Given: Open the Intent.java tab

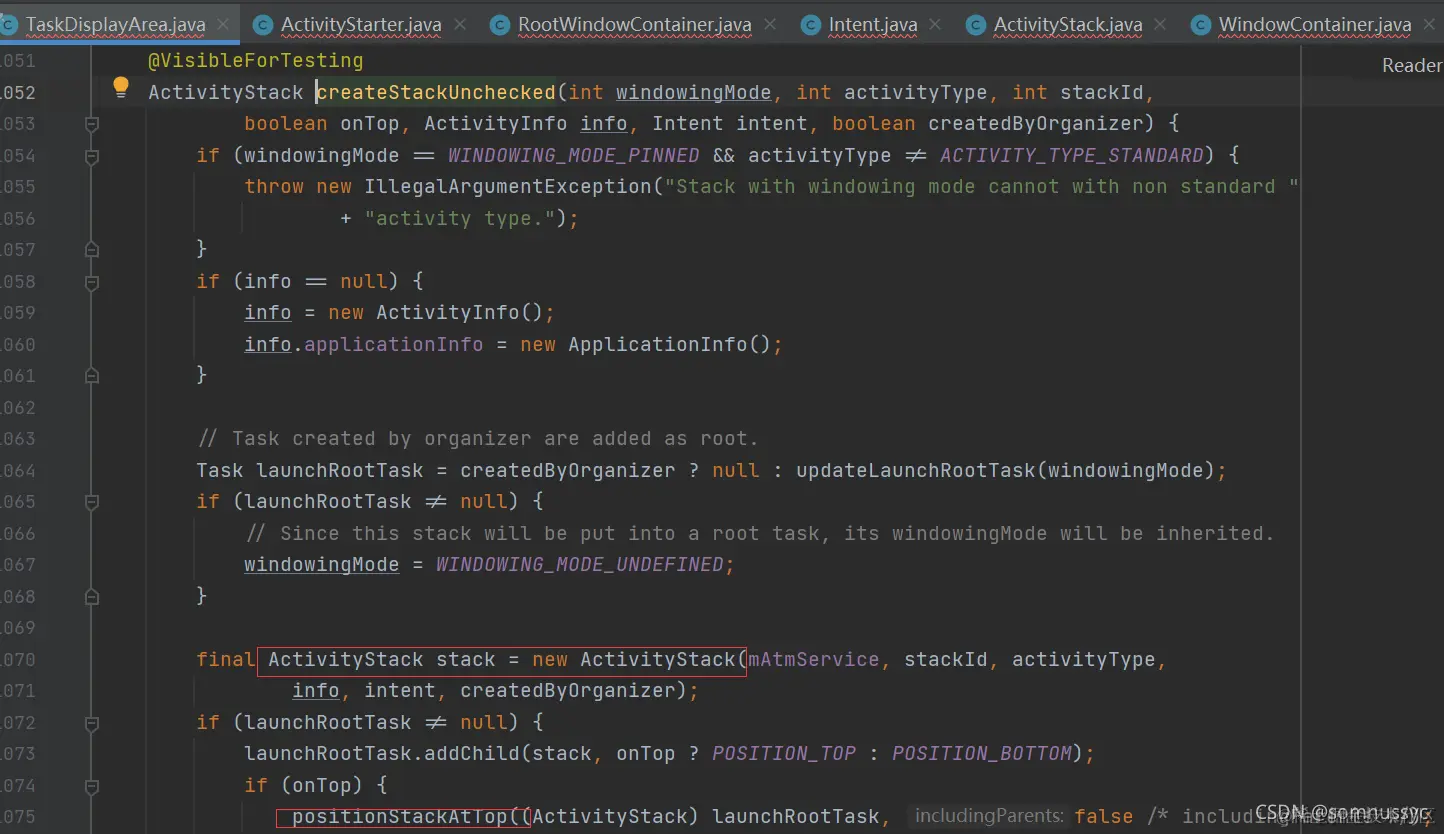Looking at the screenshot, I should click(873, 24).
